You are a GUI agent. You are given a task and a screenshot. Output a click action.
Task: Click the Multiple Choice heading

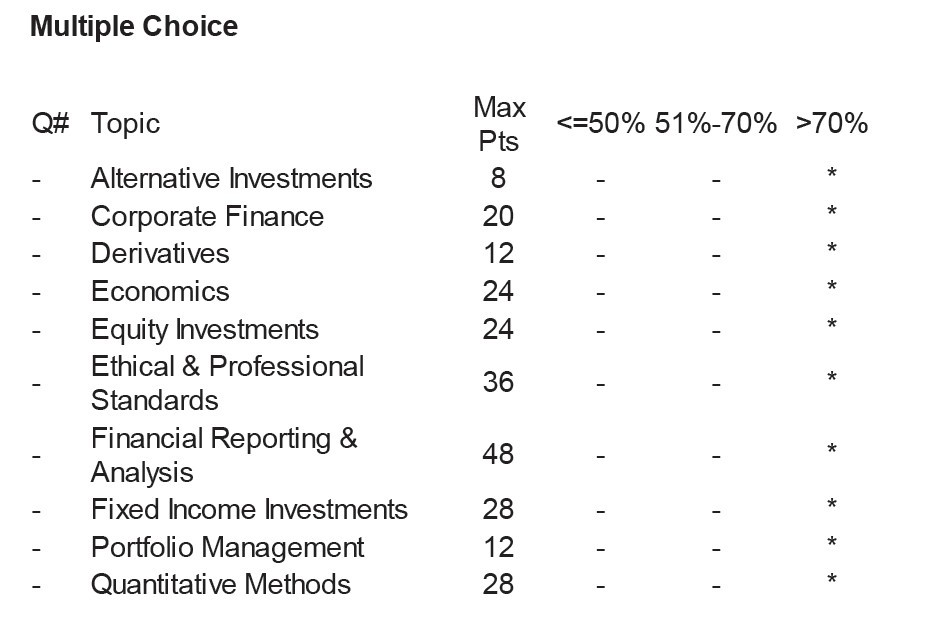point(134,26)
